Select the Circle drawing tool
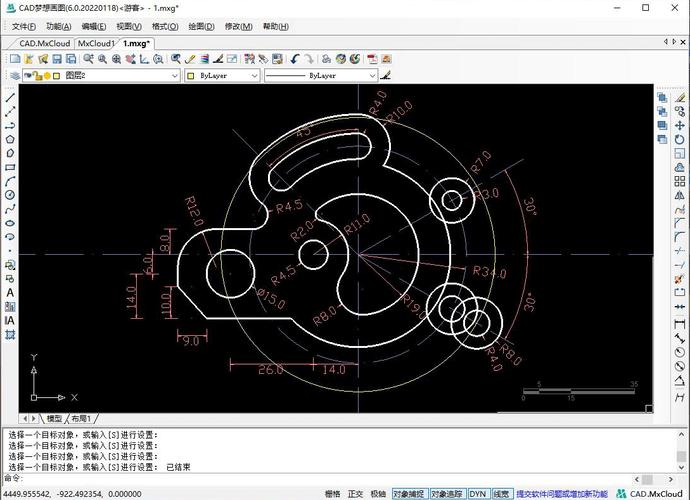This screenshot has width=690, height=500. [10, 195]
